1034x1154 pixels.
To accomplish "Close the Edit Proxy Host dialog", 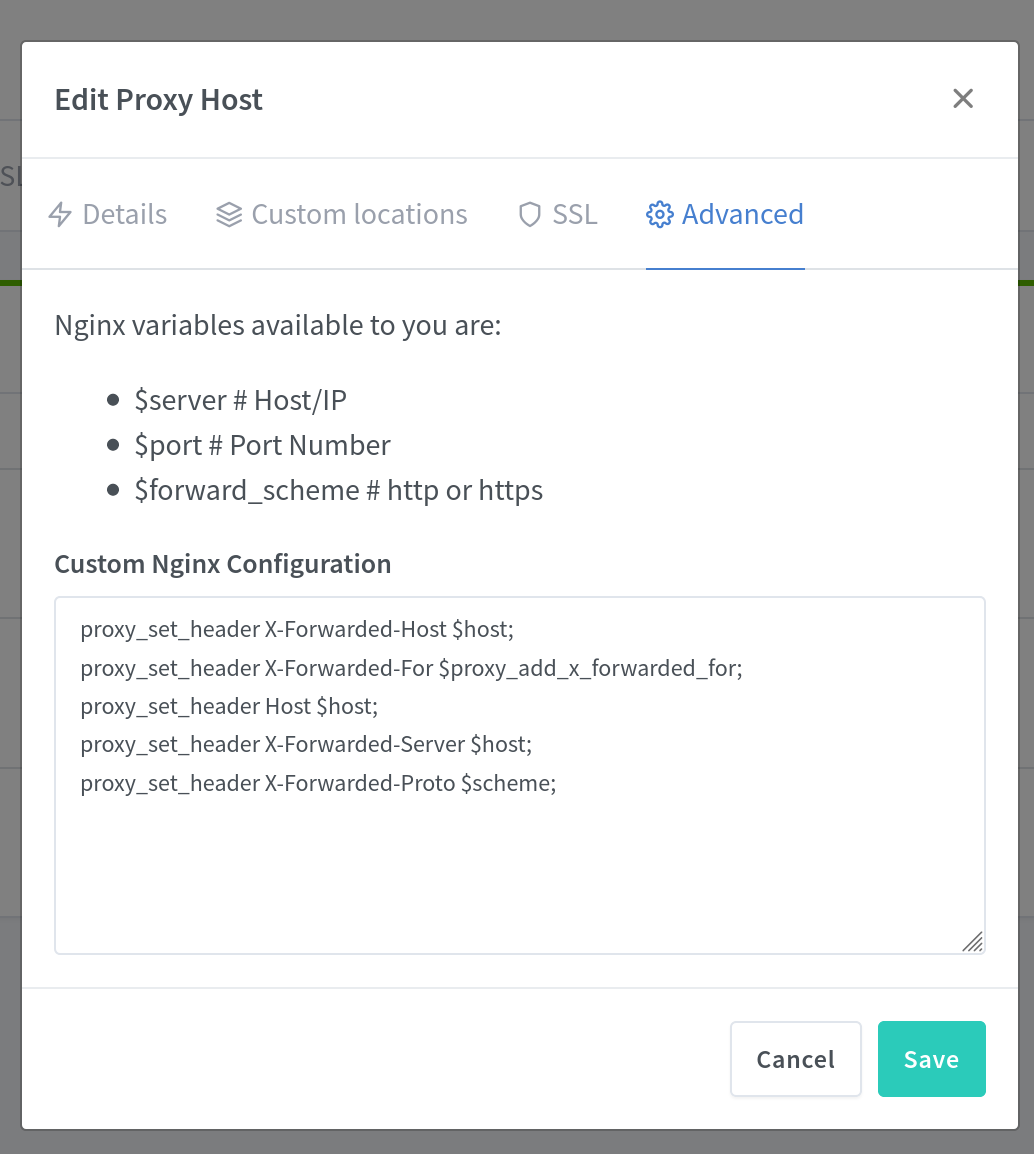I will click(x=962, y=98).
